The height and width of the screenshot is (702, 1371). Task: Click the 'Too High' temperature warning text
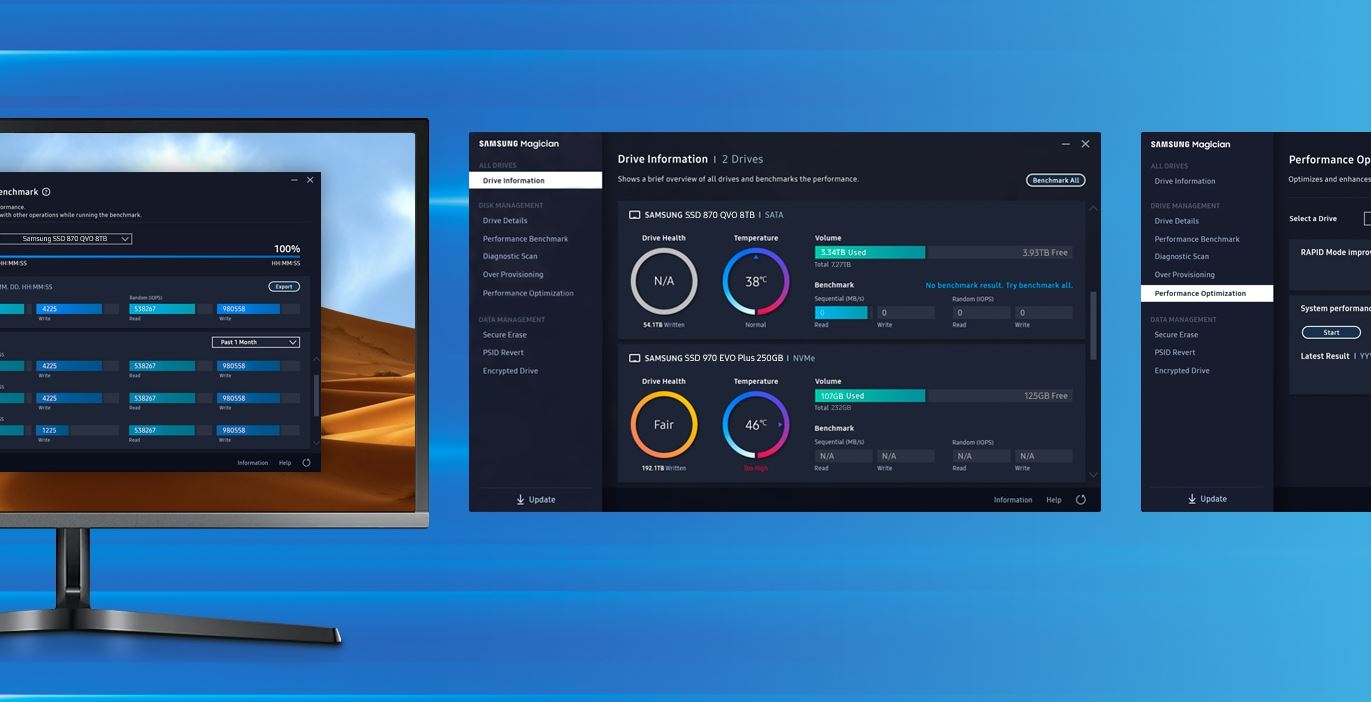click(x=756, y=468)
